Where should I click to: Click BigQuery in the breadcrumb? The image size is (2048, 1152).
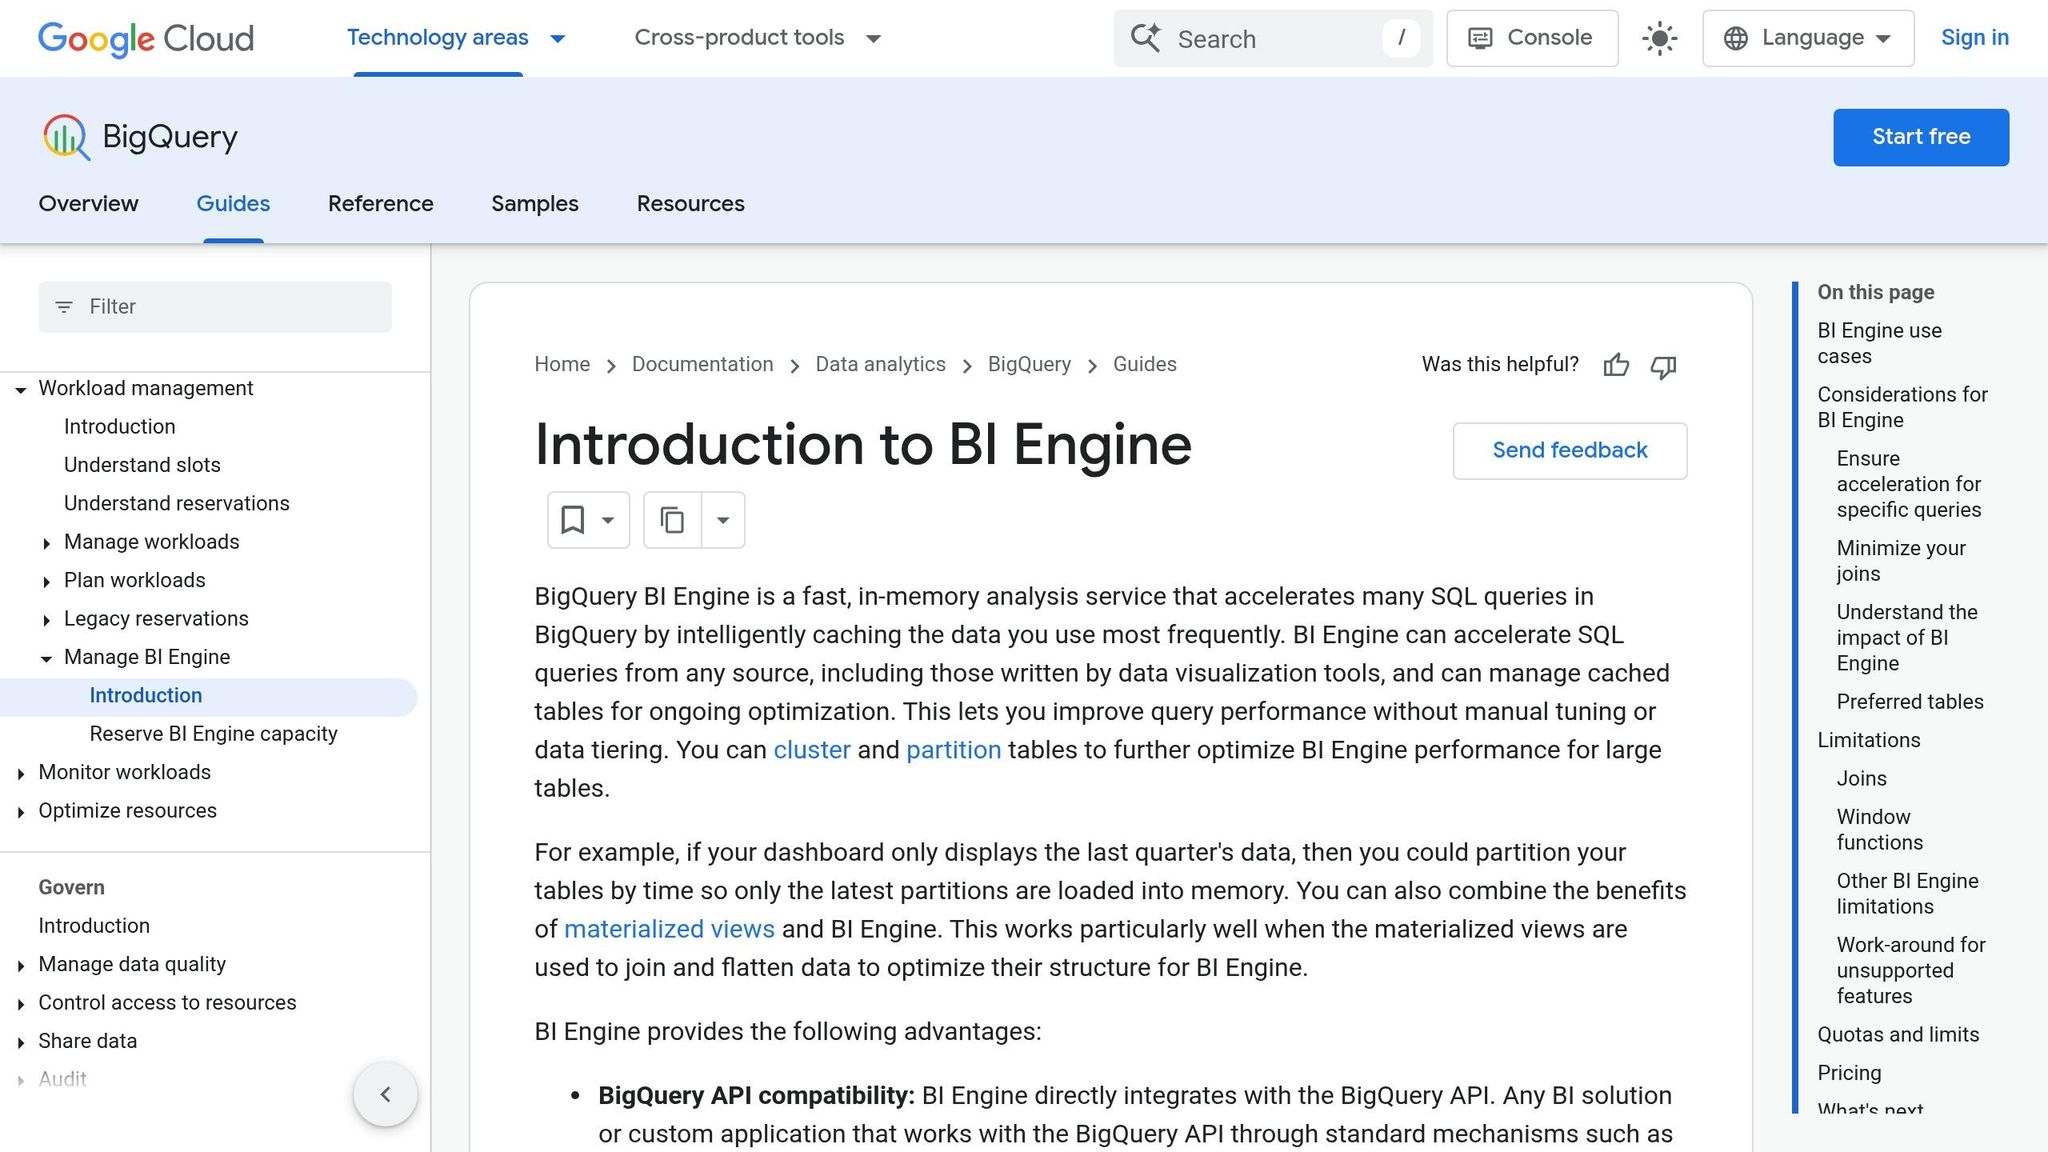[1029, 365]
